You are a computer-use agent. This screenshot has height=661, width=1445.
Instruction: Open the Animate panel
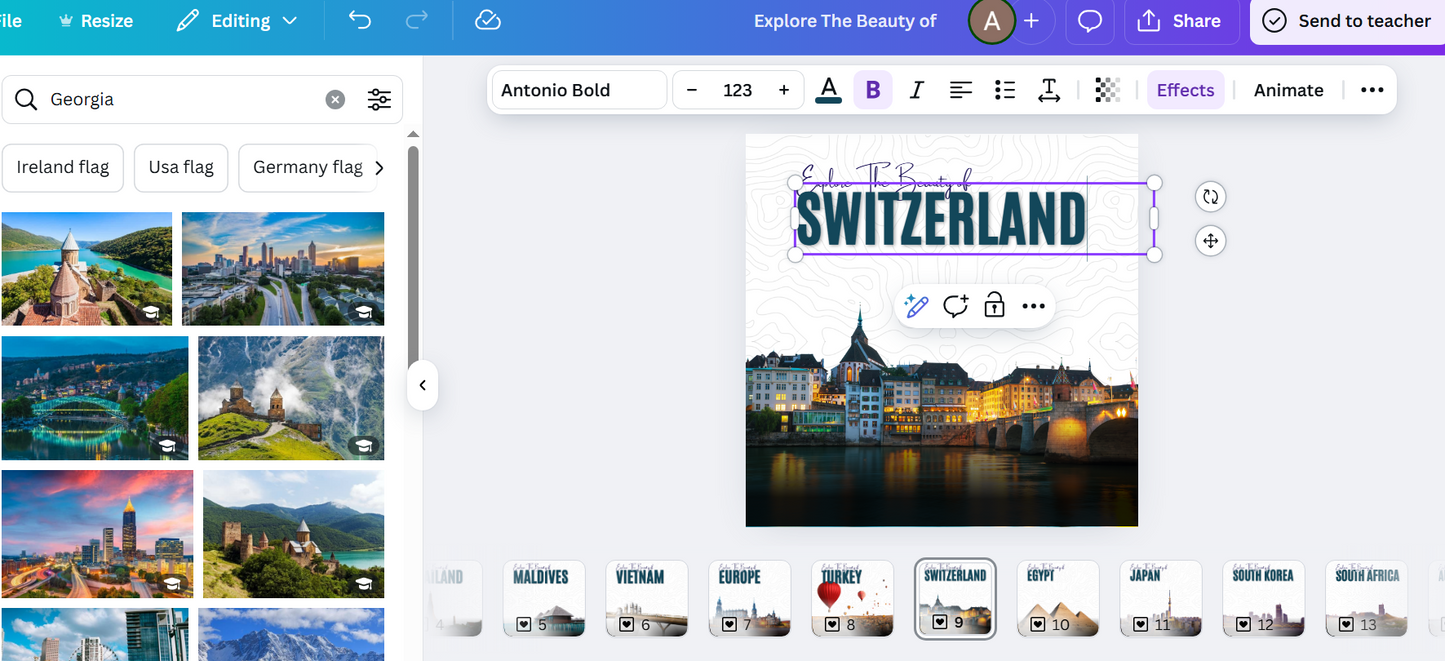click(x=1288, y=89)
